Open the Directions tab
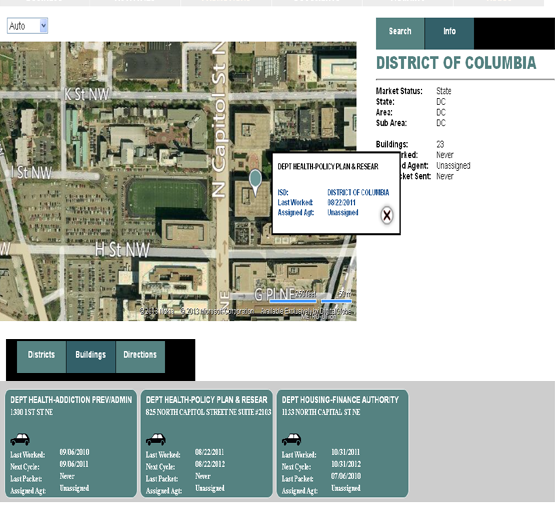This screenshot has width=555, height=525. pos(140,357)
